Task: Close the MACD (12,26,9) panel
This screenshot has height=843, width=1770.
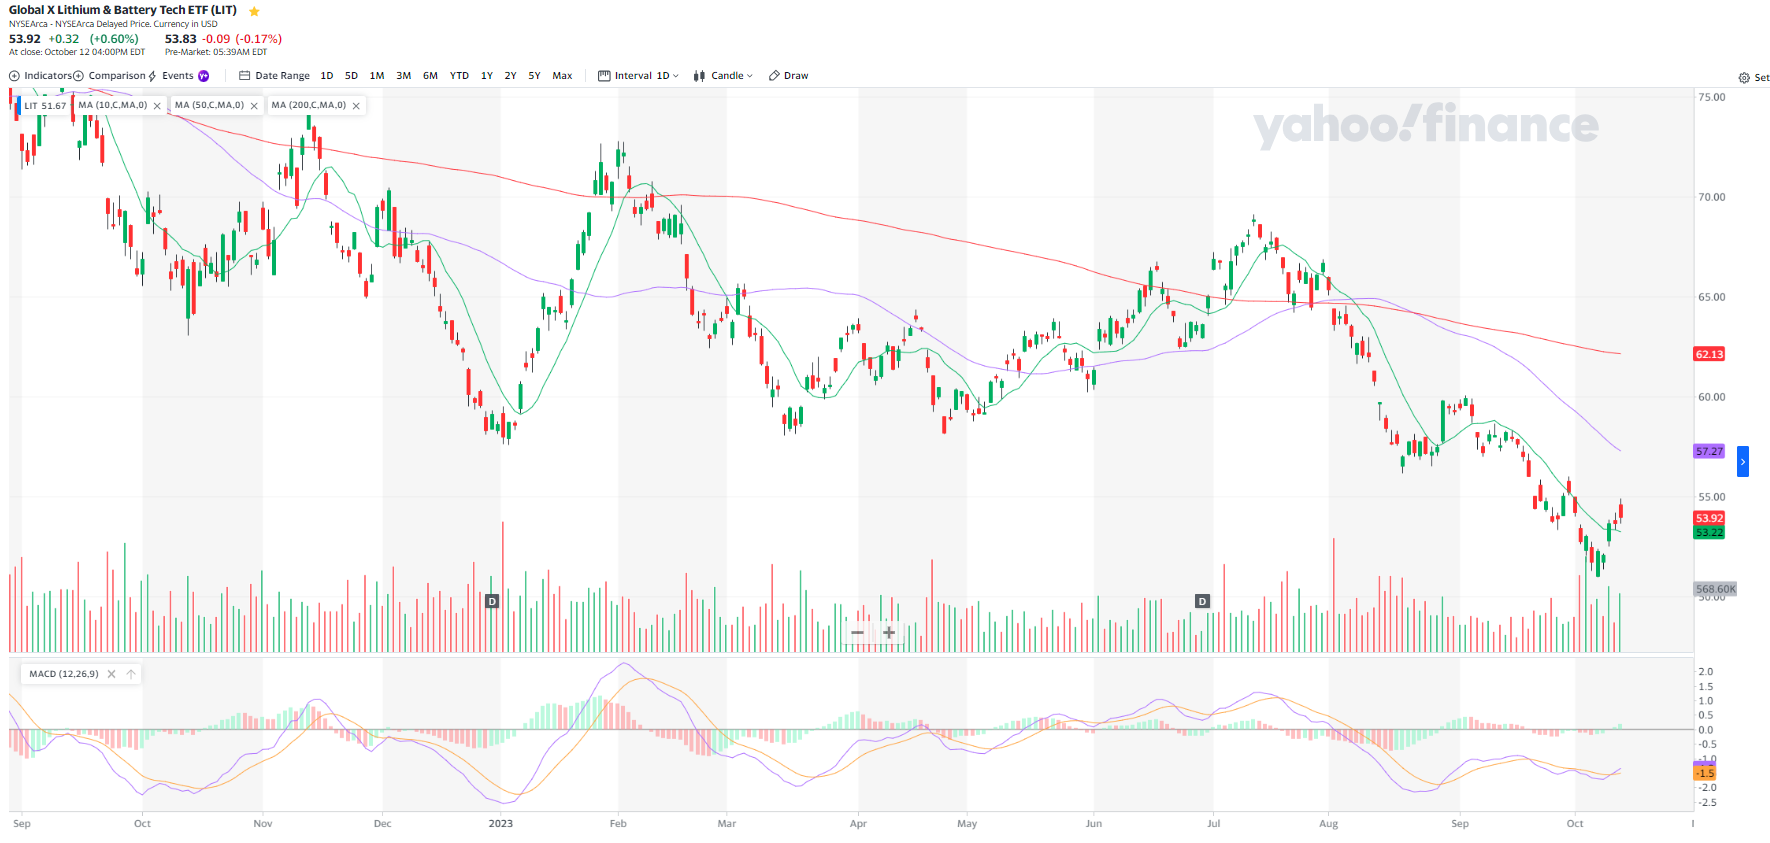Action: pos(112,674)
